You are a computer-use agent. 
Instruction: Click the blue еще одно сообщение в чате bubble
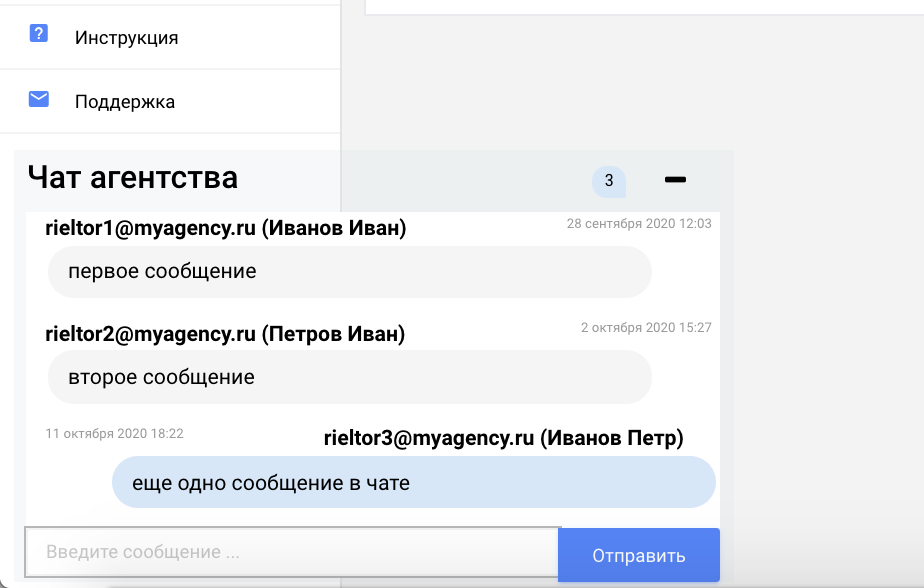click(414, 483)
